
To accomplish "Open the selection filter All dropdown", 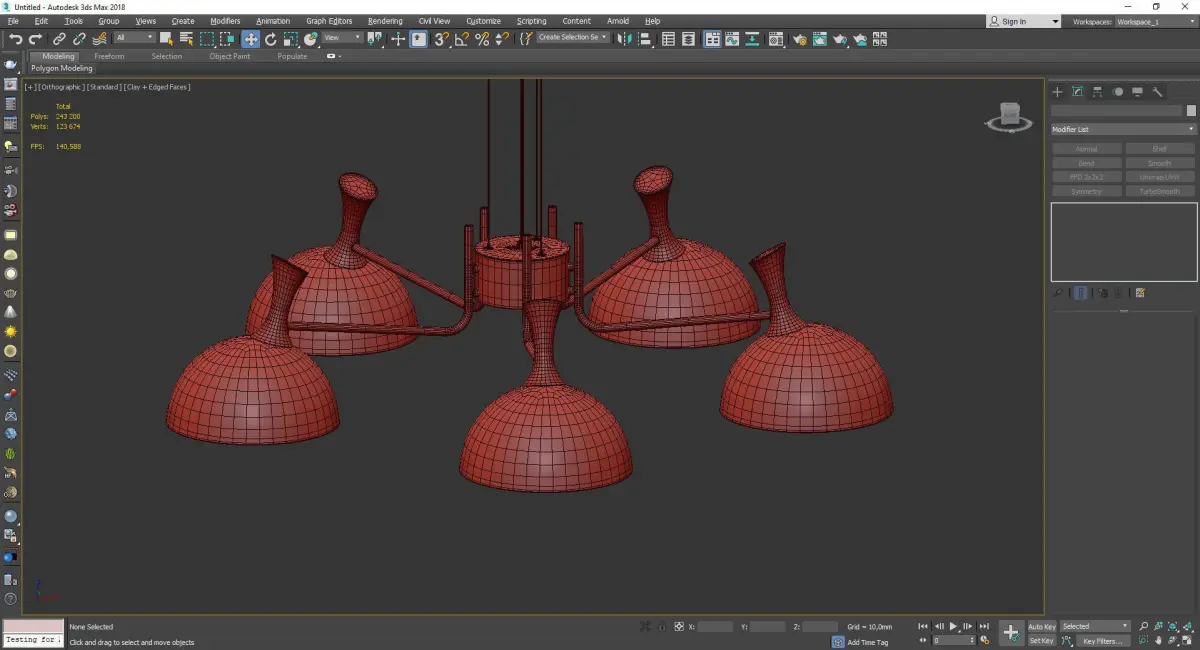I will click(x=134, y=38).
